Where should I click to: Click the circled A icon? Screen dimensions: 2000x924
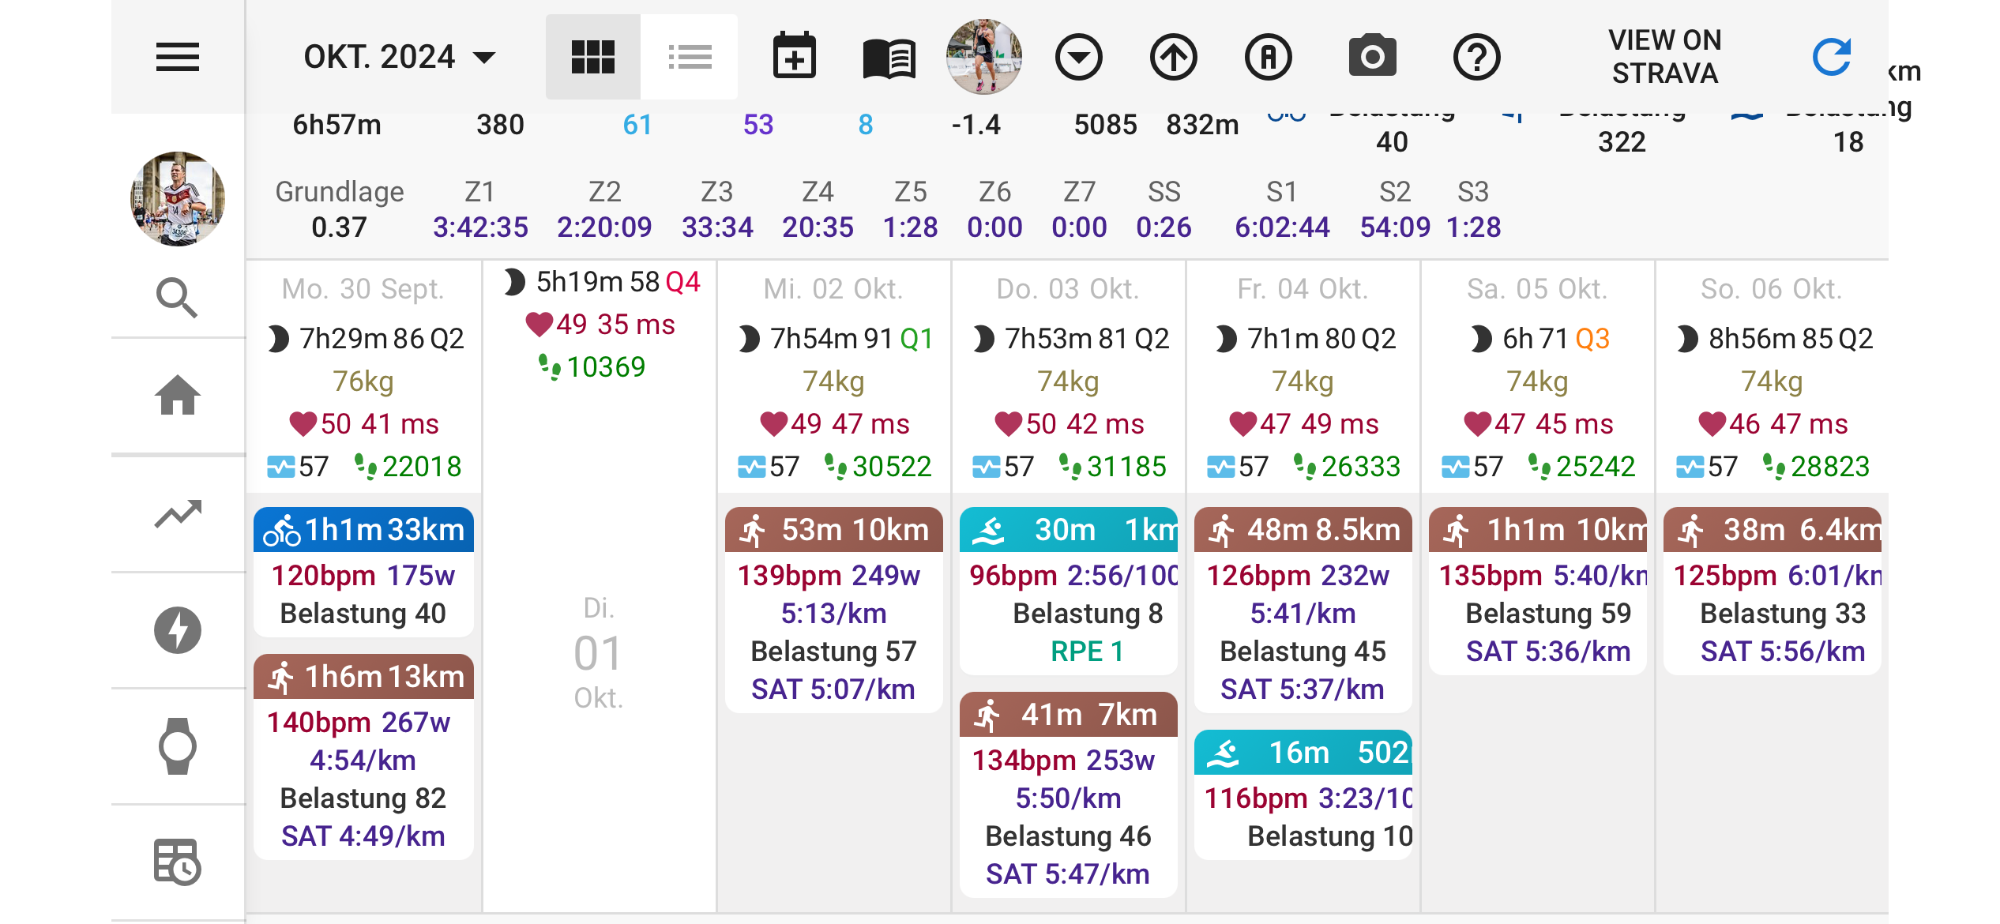tap(1268, 57)
